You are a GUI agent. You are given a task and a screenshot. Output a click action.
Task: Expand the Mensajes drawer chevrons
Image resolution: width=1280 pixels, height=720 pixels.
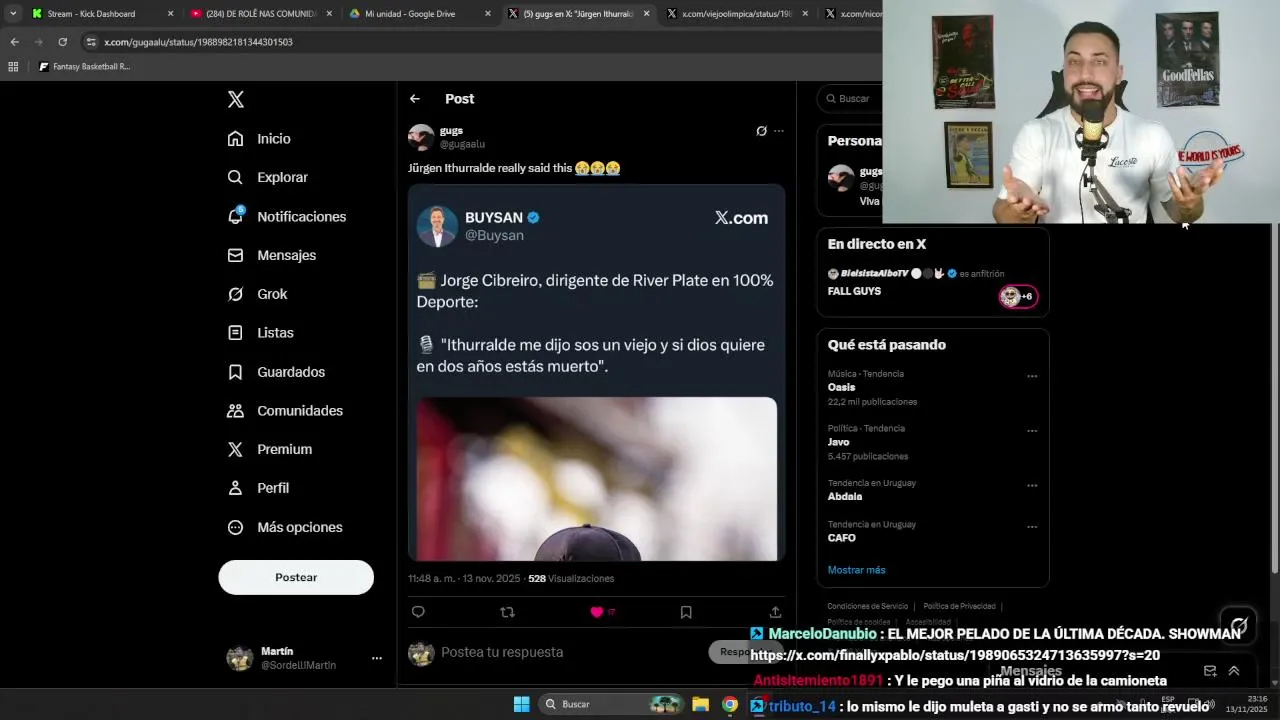point(1234,671)
